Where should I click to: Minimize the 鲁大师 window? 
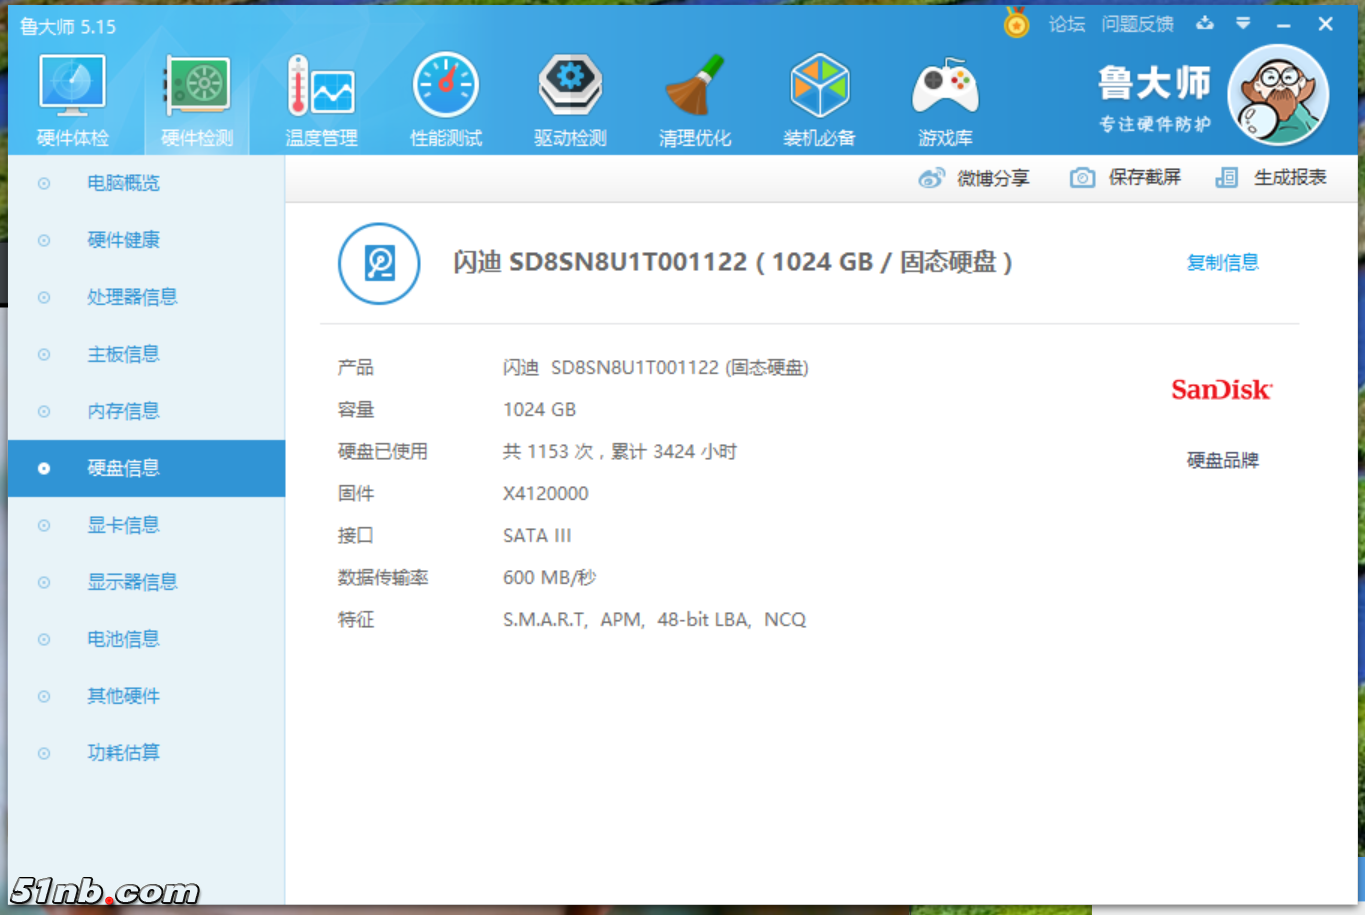point(1284,24)
